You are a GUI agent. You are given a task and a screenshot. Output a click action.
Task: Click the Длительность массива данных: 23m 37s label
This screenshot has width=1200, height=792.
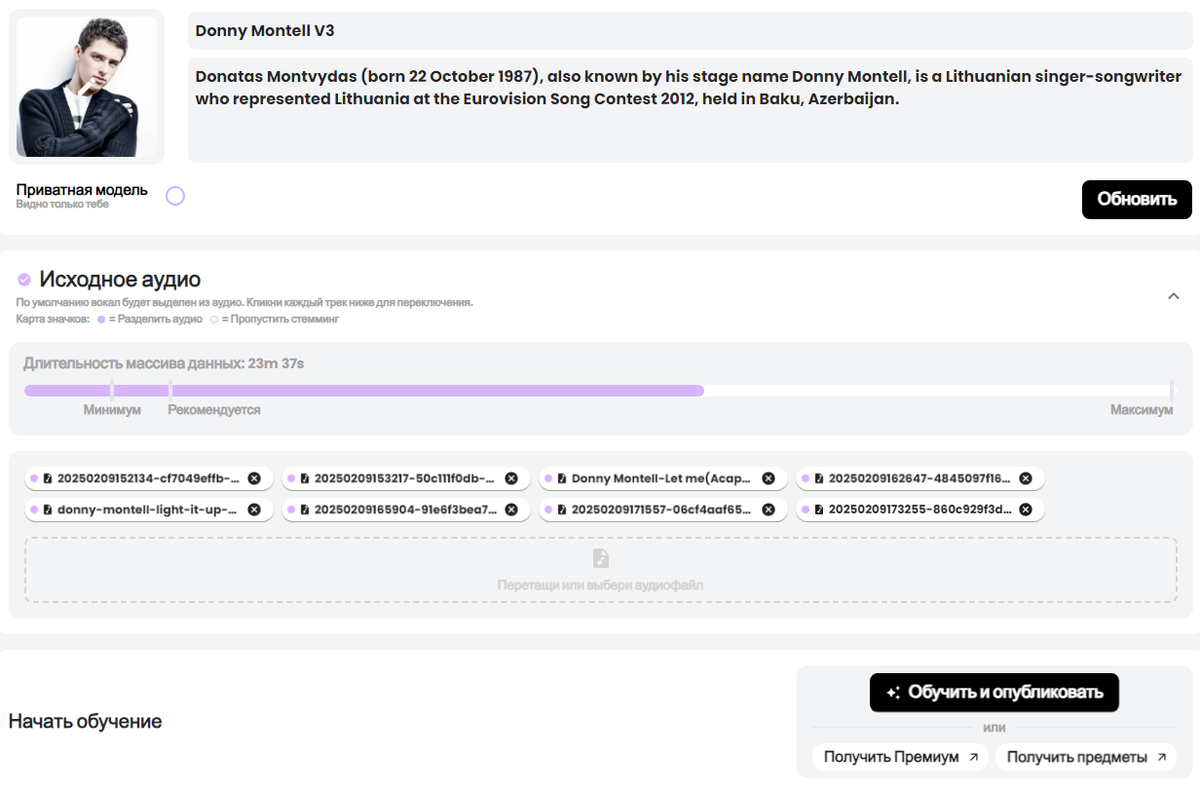tap(164, 363)
